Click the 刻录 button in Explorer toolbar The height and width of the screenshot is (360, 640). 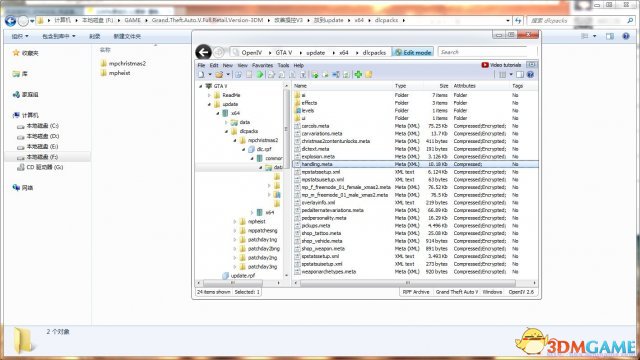coord(95,36)
